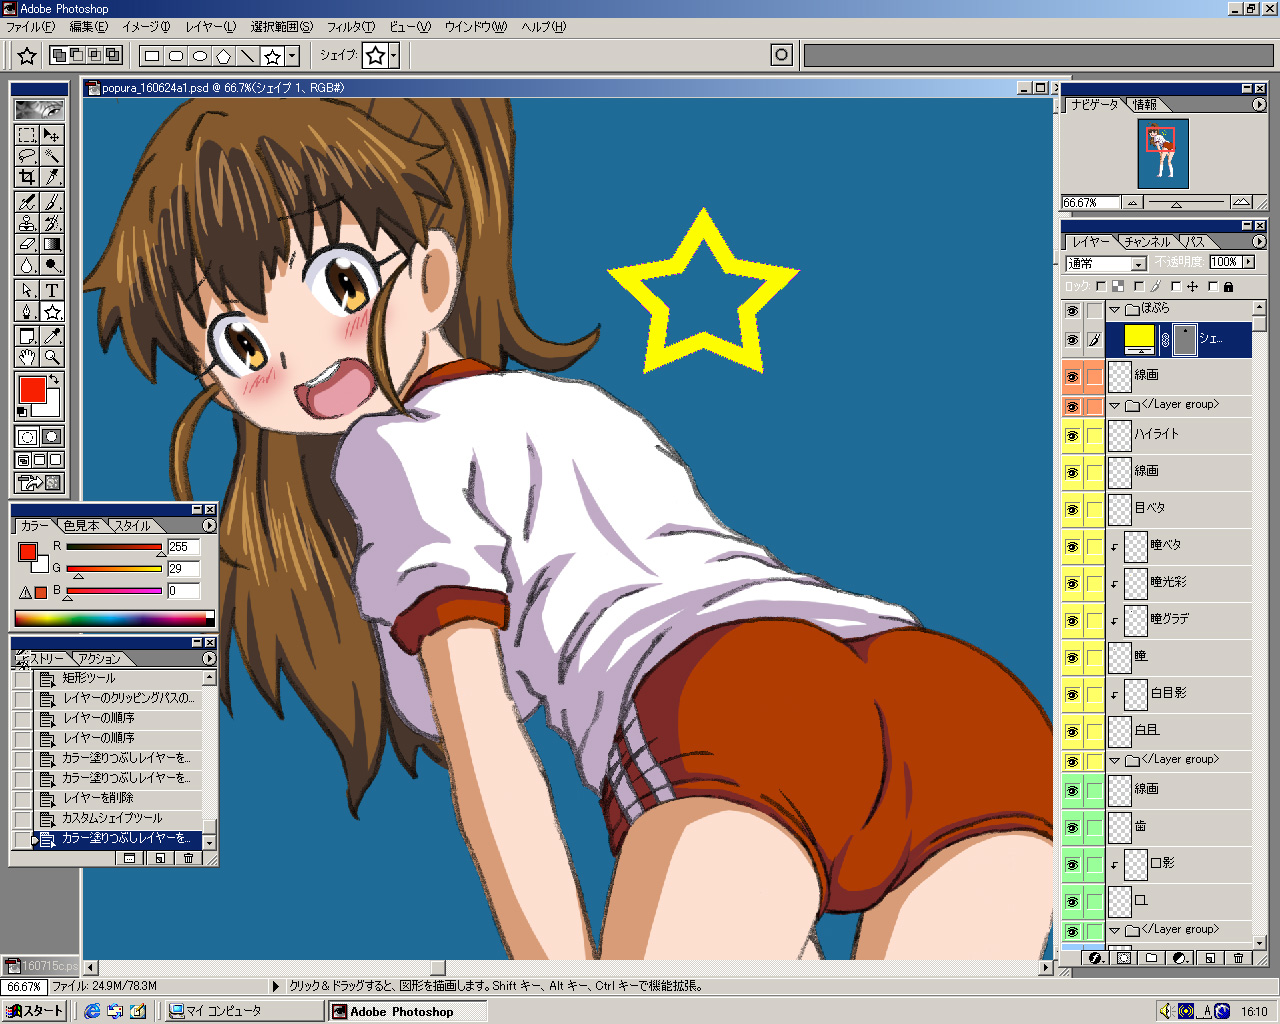Click Windows スタート button

(35, 1011)
